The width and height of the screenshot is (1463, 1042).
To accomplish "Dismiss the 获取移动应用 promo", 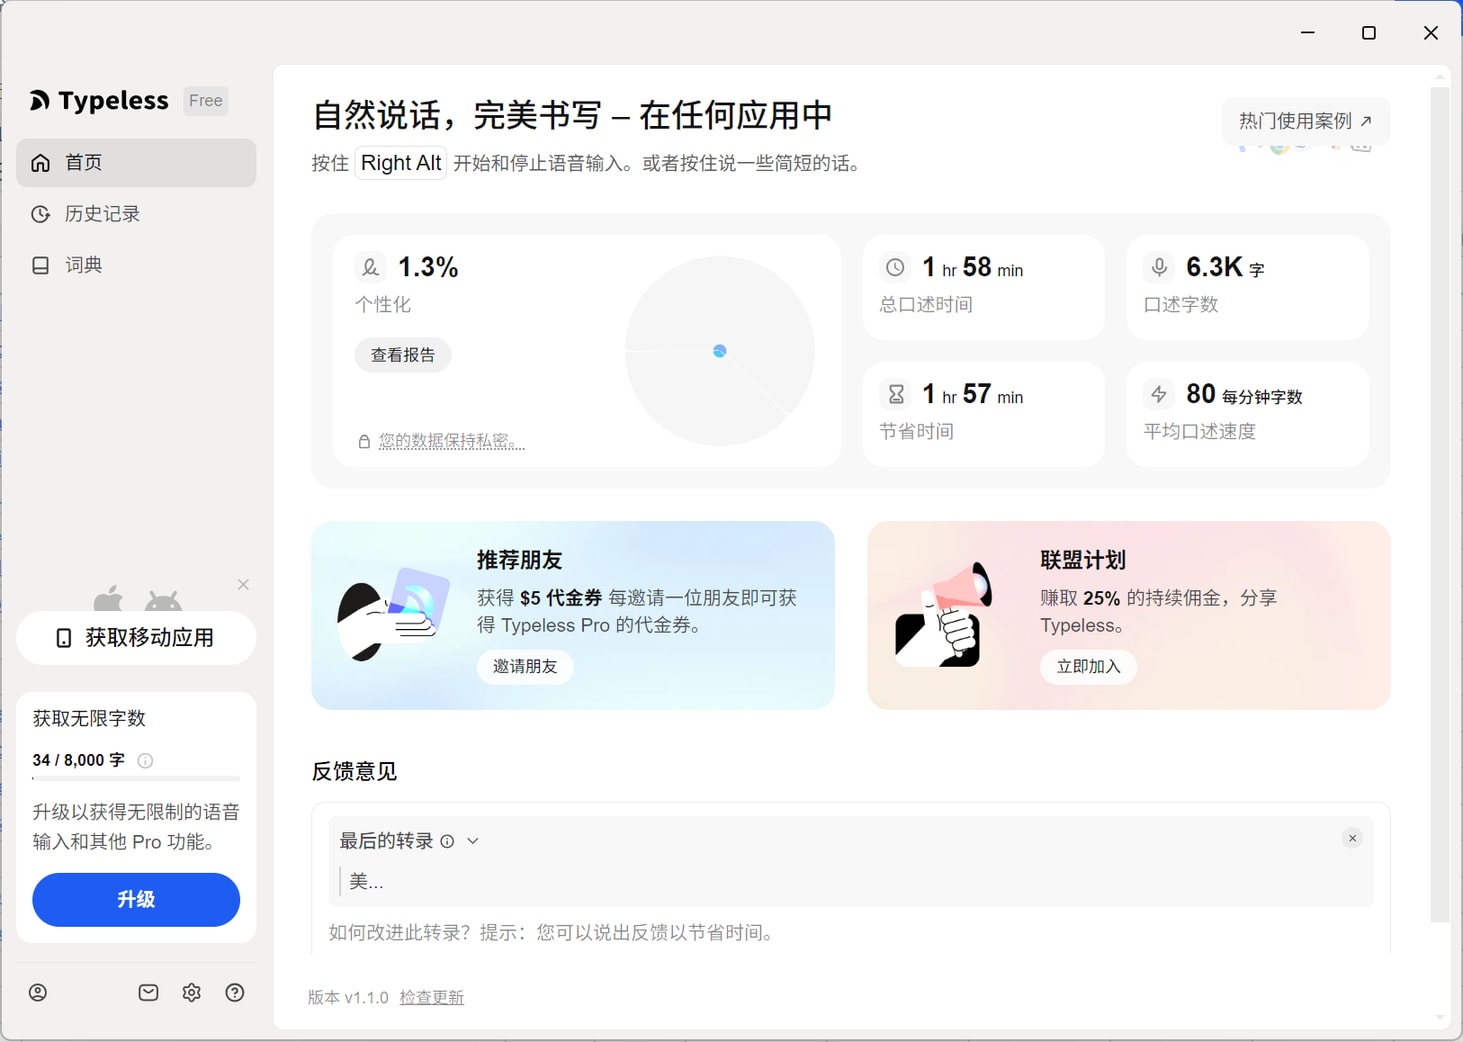I will 243,584.
